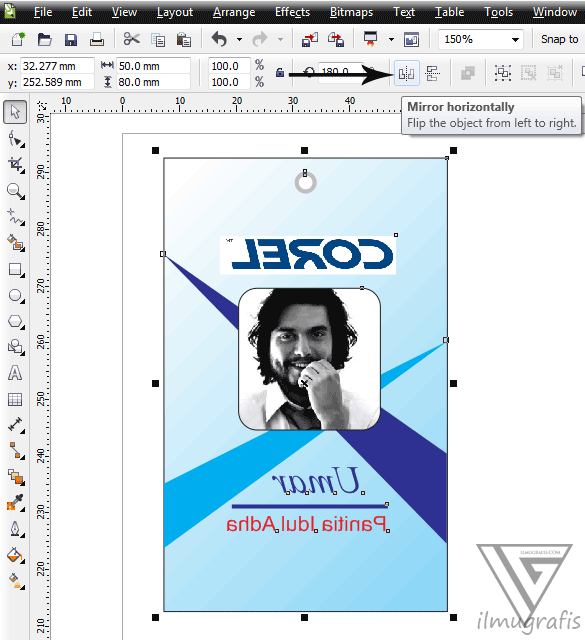
Task: Select the Outline pen tool
Action: (x=16, y=529)
